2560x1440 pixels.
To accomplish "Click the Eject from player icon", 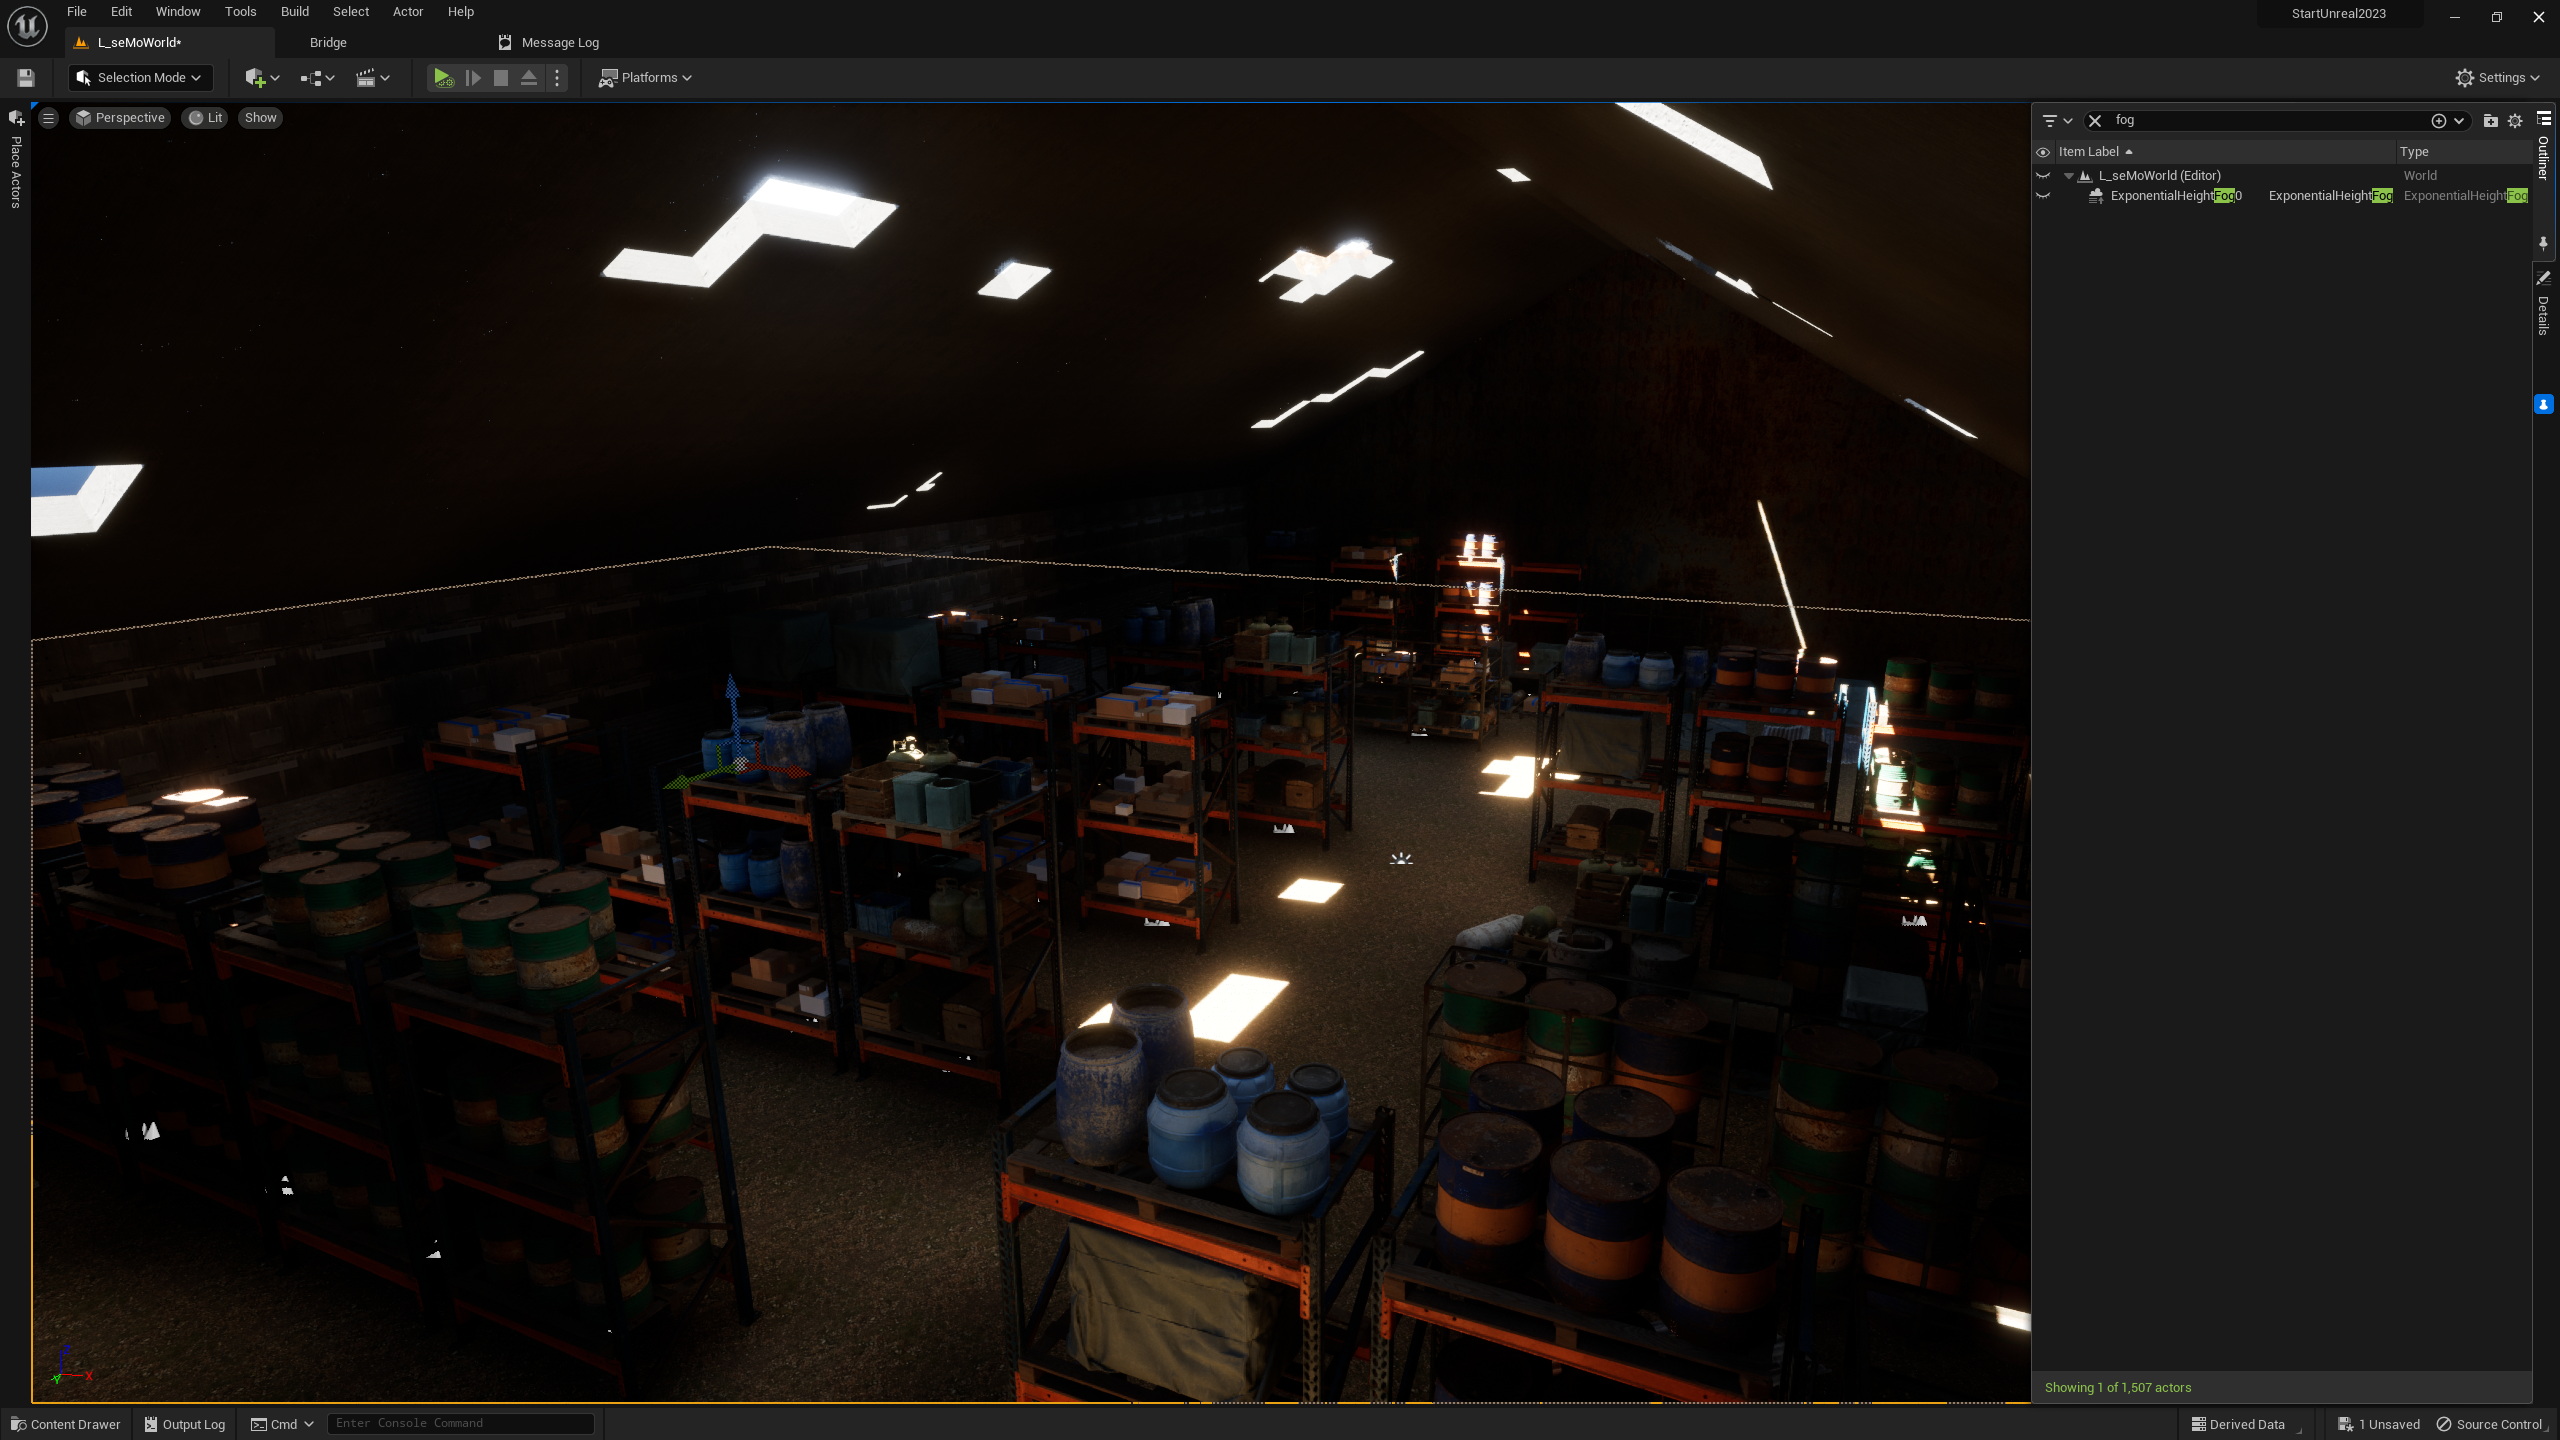I will tap(529, 77).
